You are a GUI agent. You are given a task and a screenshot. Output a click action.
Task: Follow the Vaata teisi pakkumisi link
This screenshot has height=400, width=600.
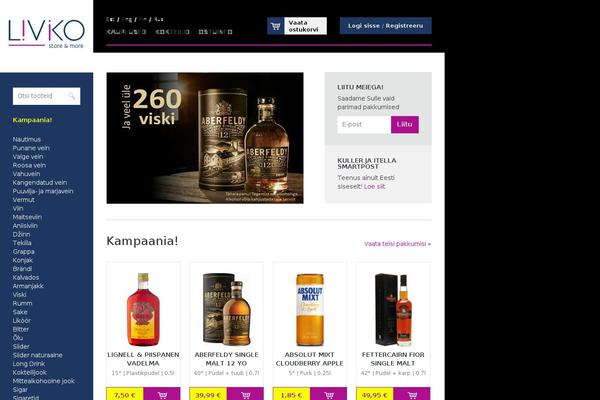click(x=397, y=244)
